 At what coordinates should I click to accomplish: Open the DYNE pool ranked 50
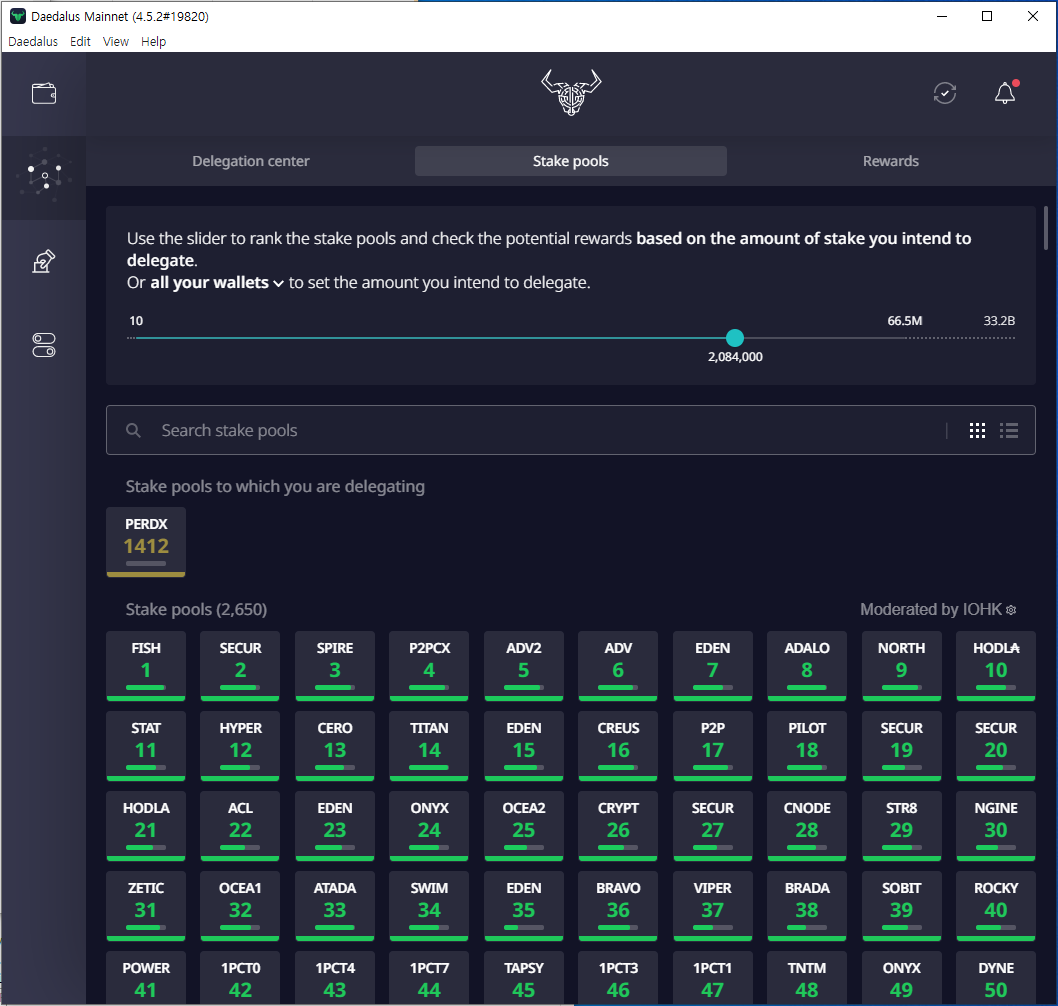[996, 978]
